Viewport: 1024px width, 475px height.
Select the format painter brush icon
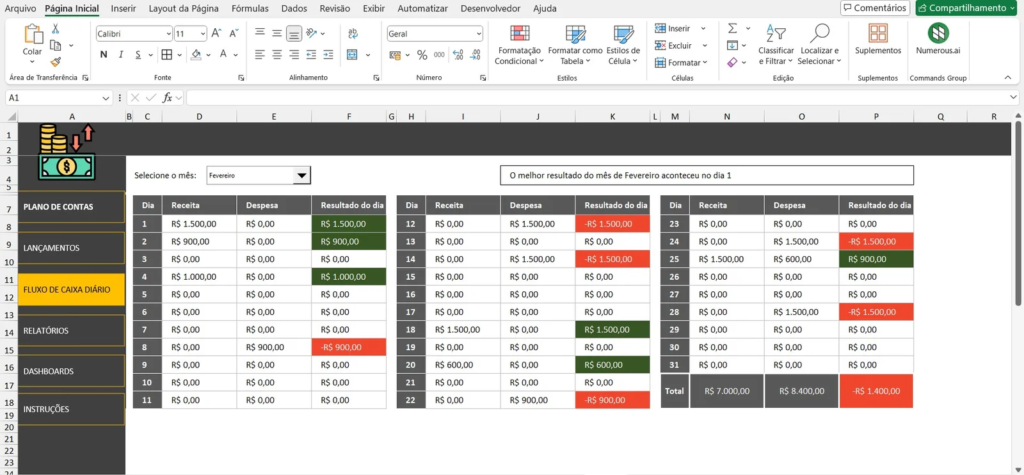(57, 61)
